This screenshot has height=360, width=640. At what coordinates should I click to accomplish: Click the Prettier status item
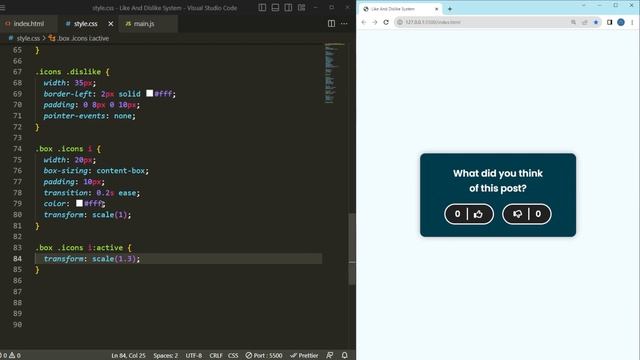click(x=304, y=356)
